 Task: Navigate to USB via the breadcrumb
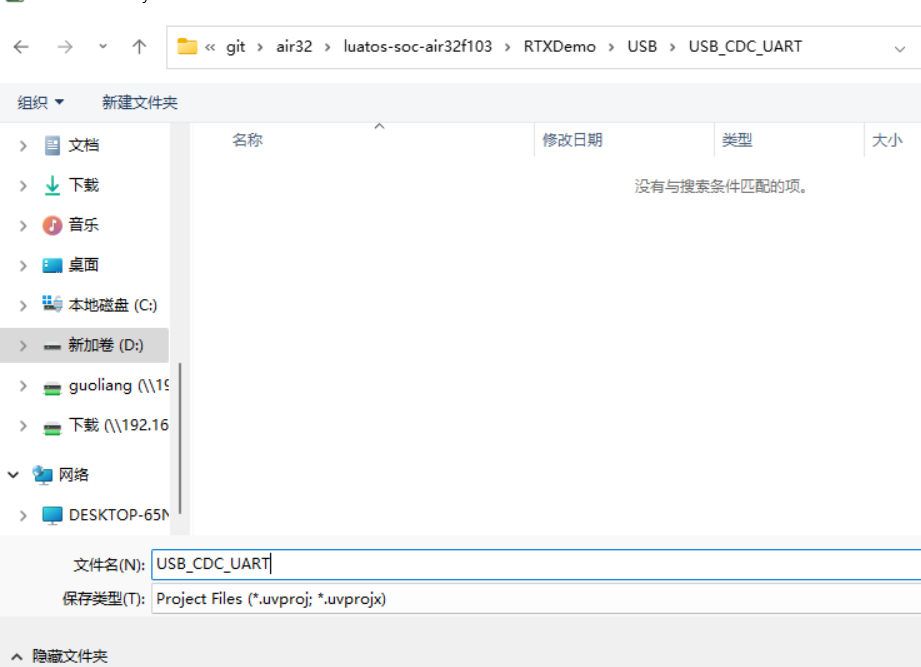pos(641,46)
